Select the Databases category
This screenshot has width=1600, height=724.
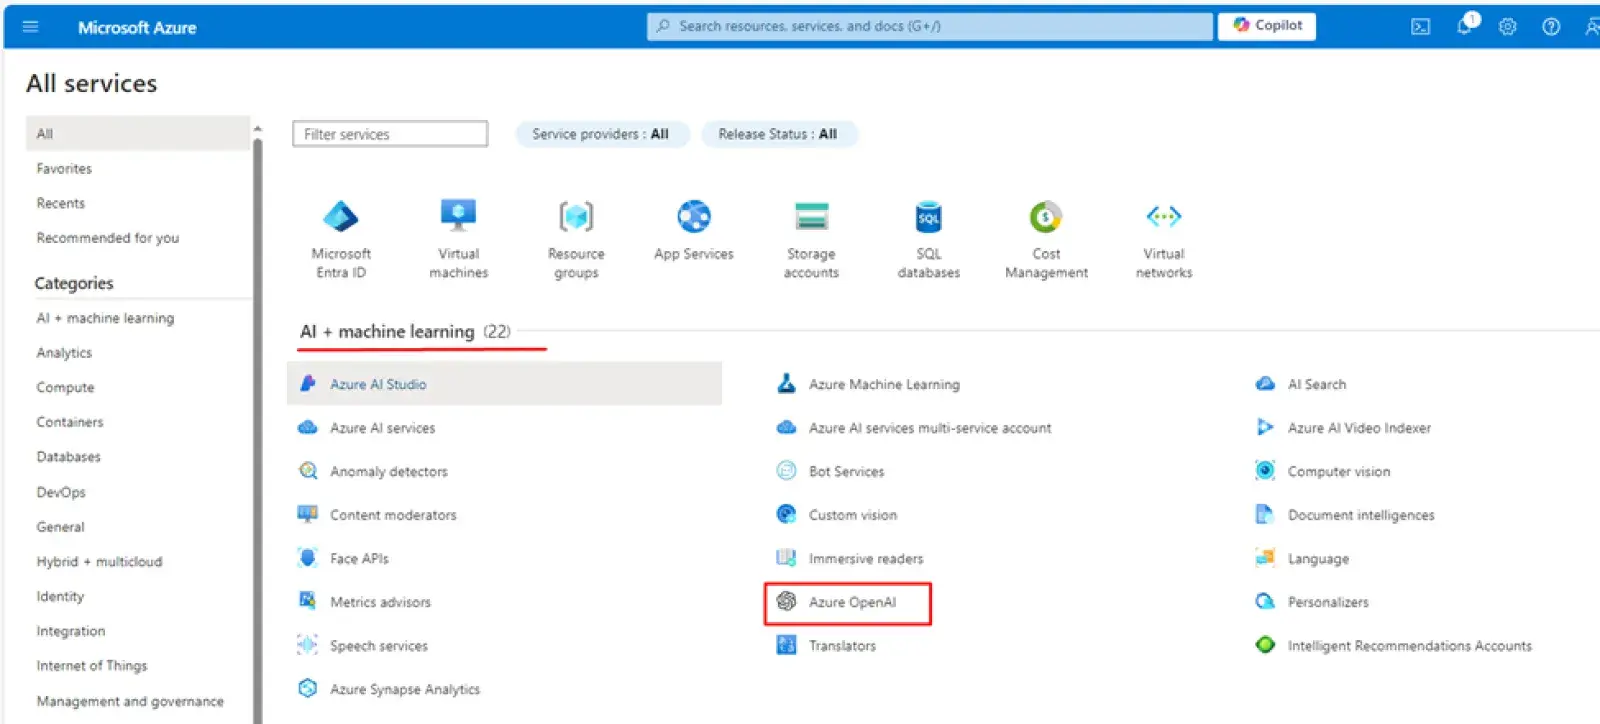[x=69, y=457]
